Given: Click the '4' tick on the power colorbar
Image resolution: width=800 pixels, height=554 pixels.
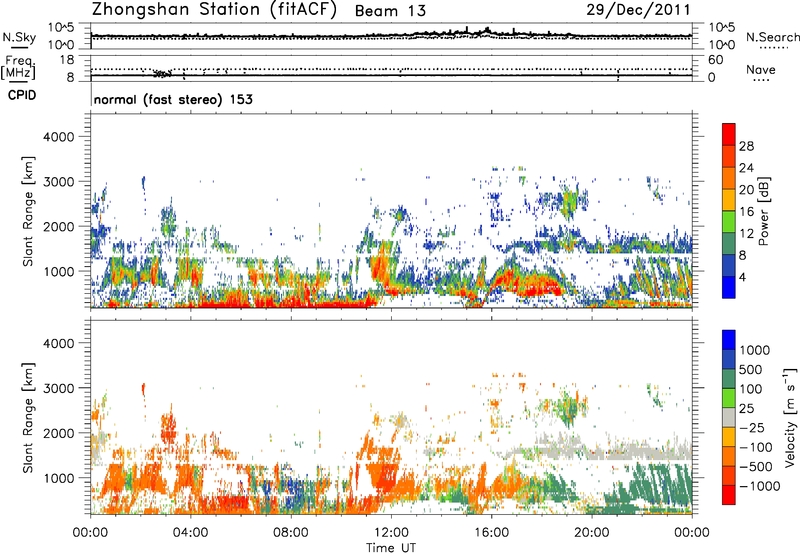Looking at the screenshot, I should (742, 278).
